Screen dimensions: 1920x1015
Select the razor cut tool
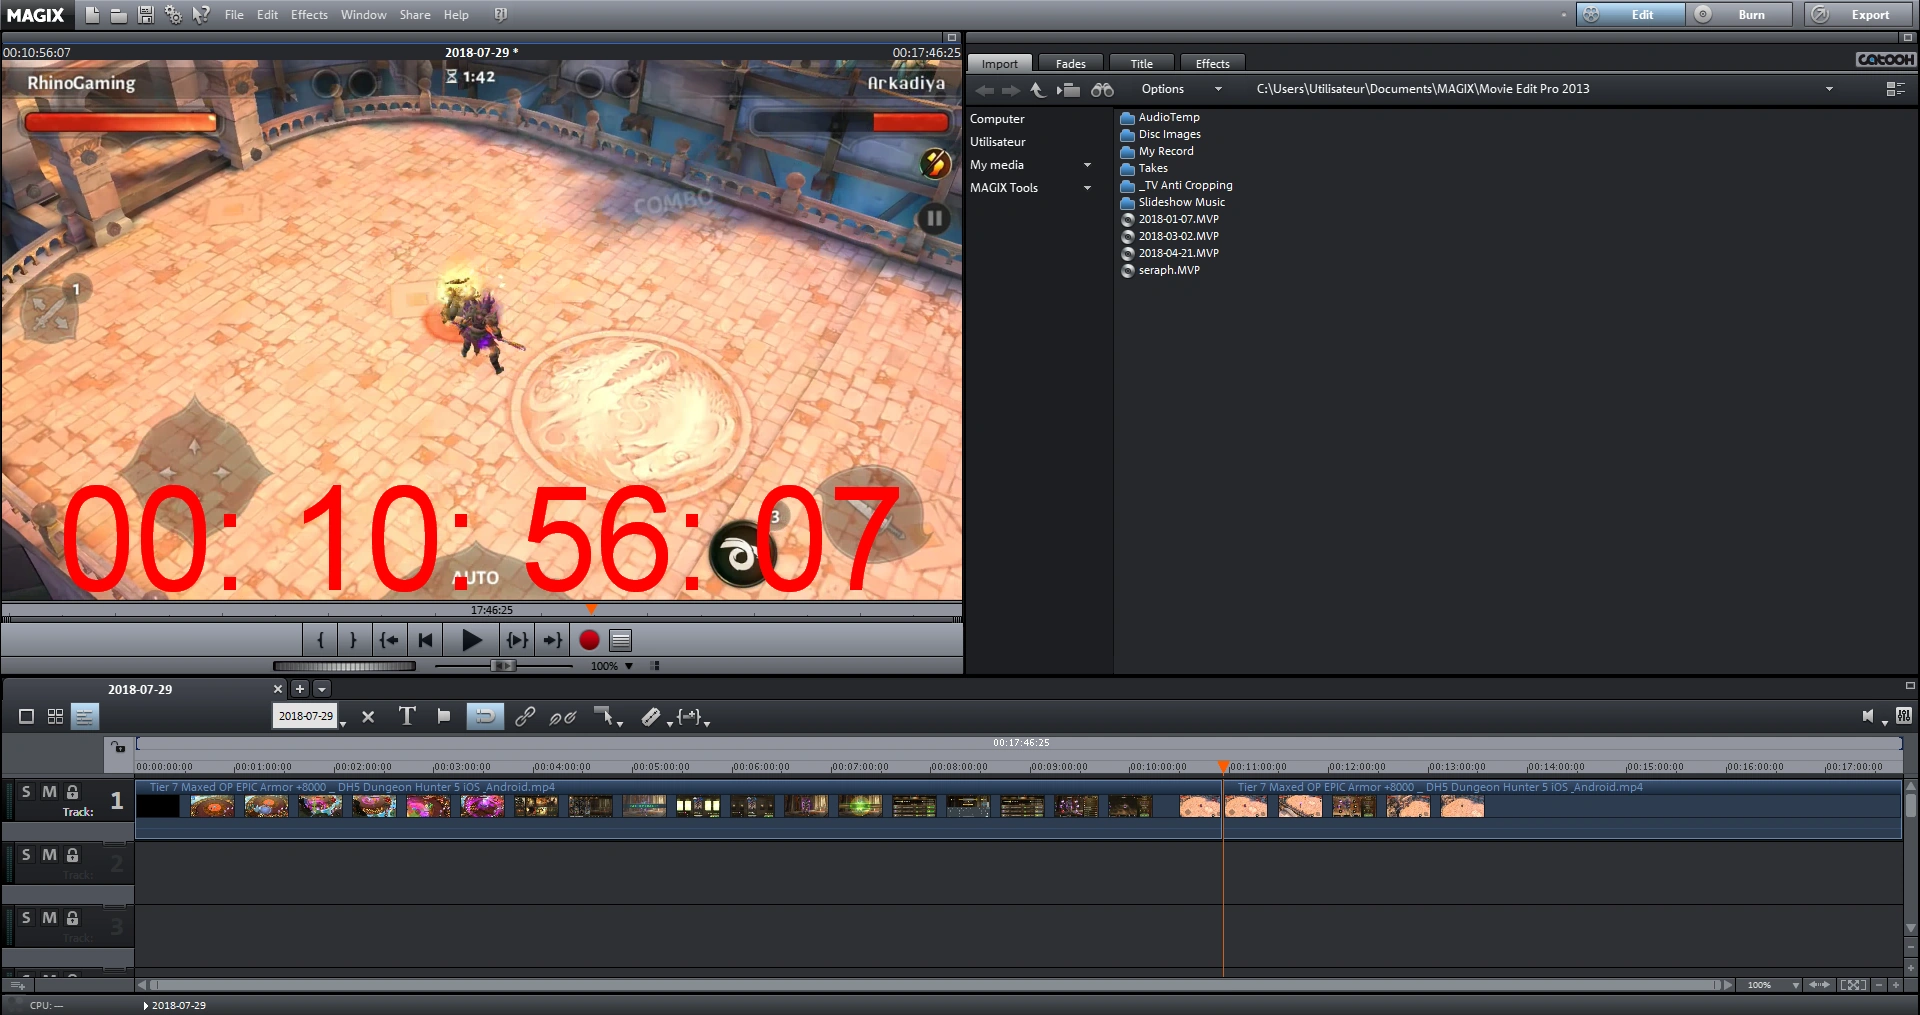coord(651,716)
